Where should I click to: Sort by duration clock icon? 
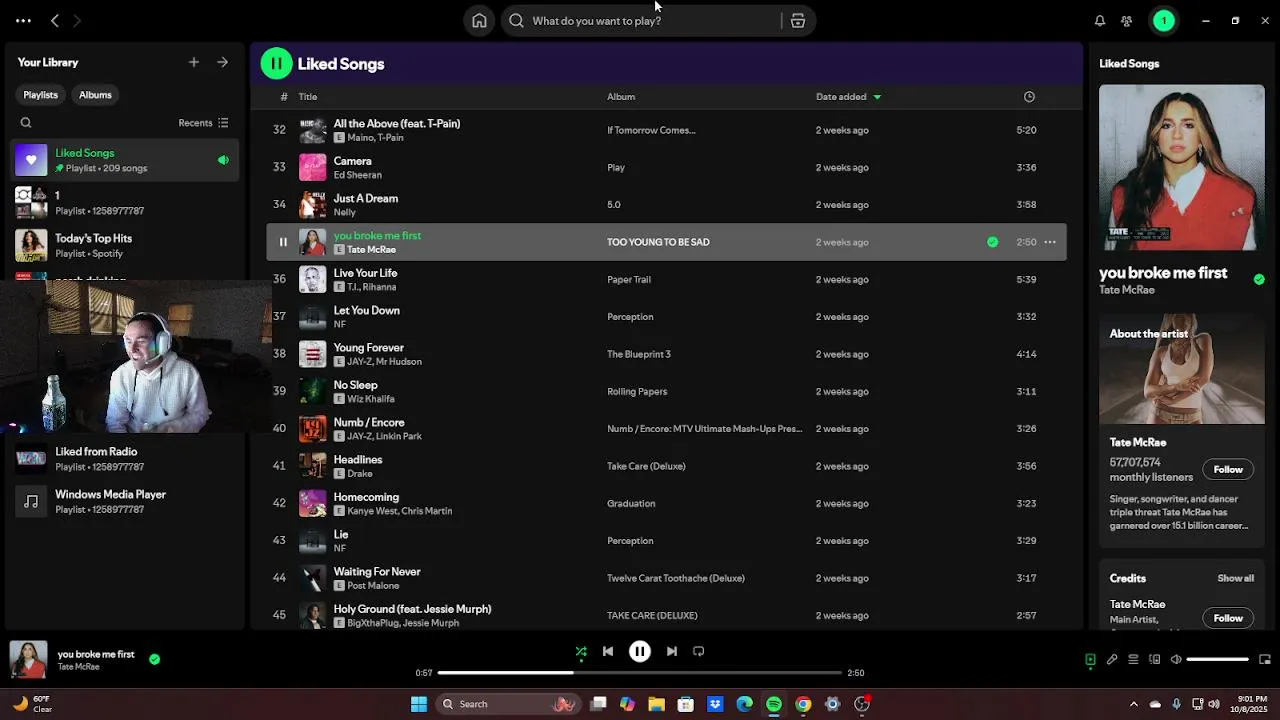point(1029,97)
